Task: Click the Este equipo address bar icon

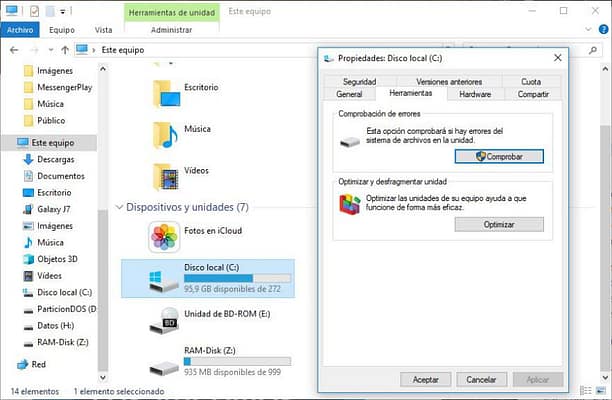Action: coord(82,50)
